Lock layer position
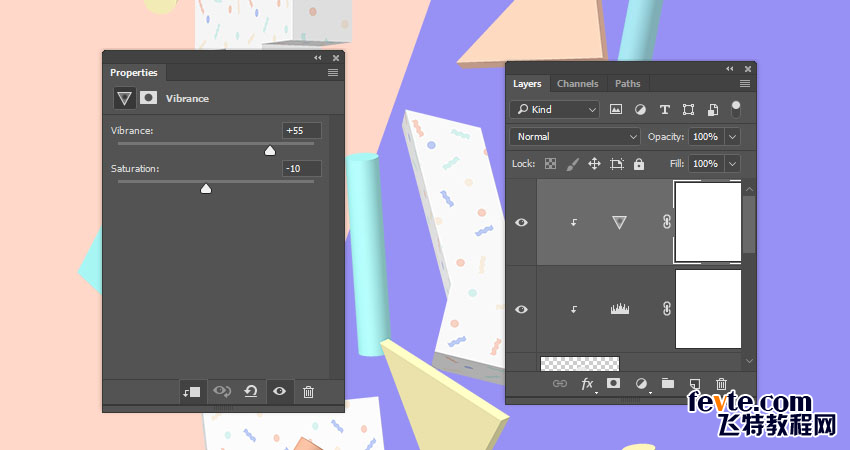This screenshot has height=450, width=850. coord(595,164)
